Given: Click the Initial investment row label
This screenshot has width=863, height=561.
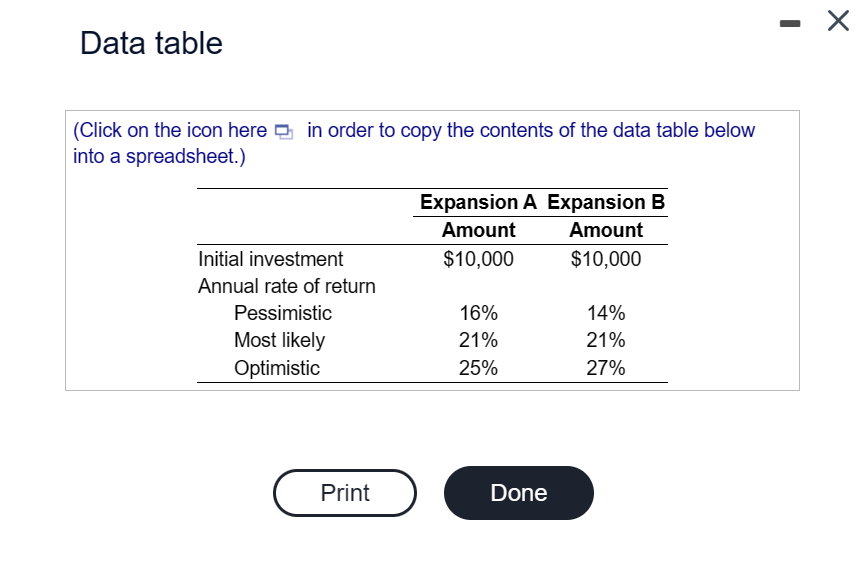Looking at the screenshot, I should [x=270, y=259].
